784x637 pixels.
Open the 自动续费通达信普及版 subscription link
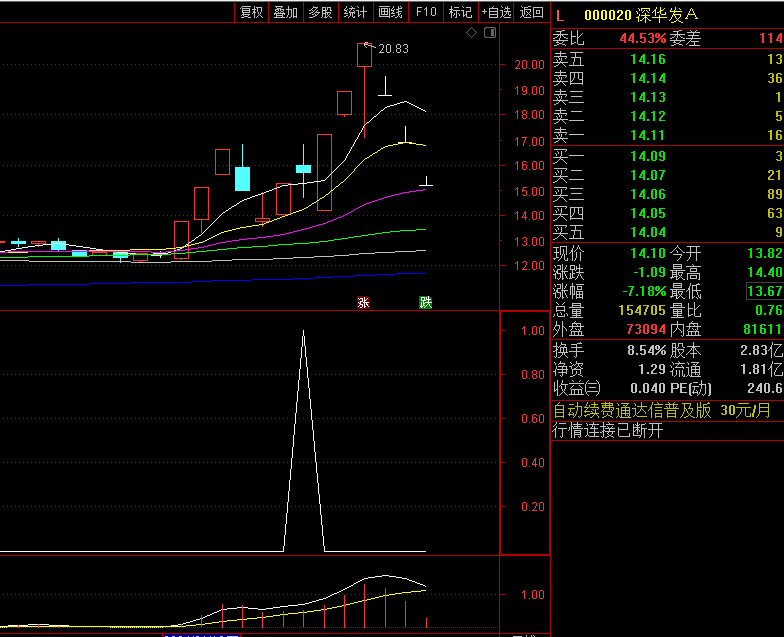(x=632, y=410)
